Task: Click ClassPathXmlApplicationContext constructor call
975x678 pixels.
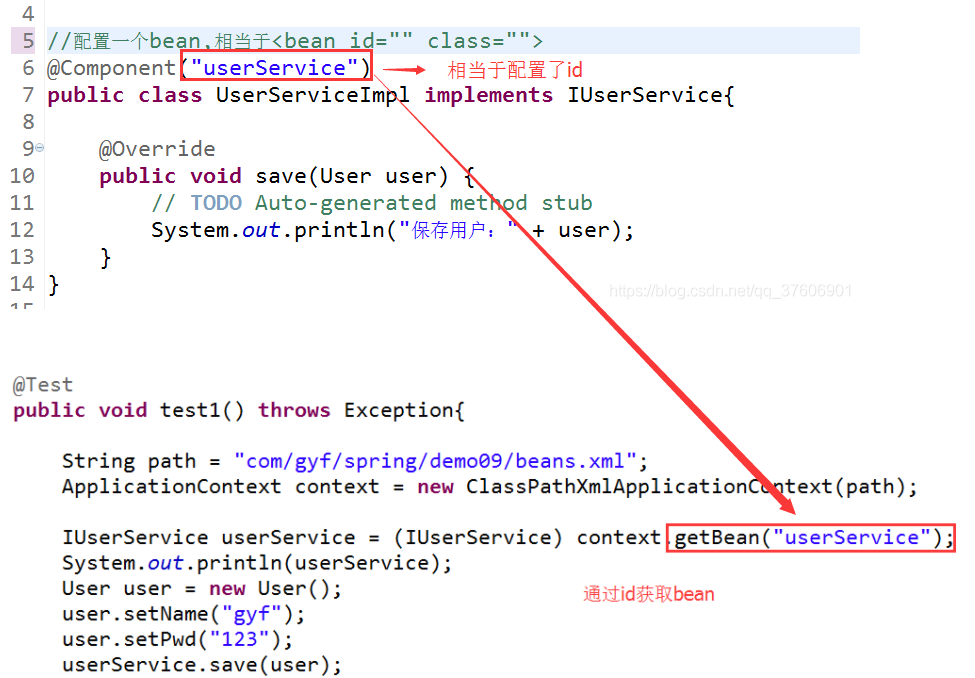Action: tap(691, 487)
